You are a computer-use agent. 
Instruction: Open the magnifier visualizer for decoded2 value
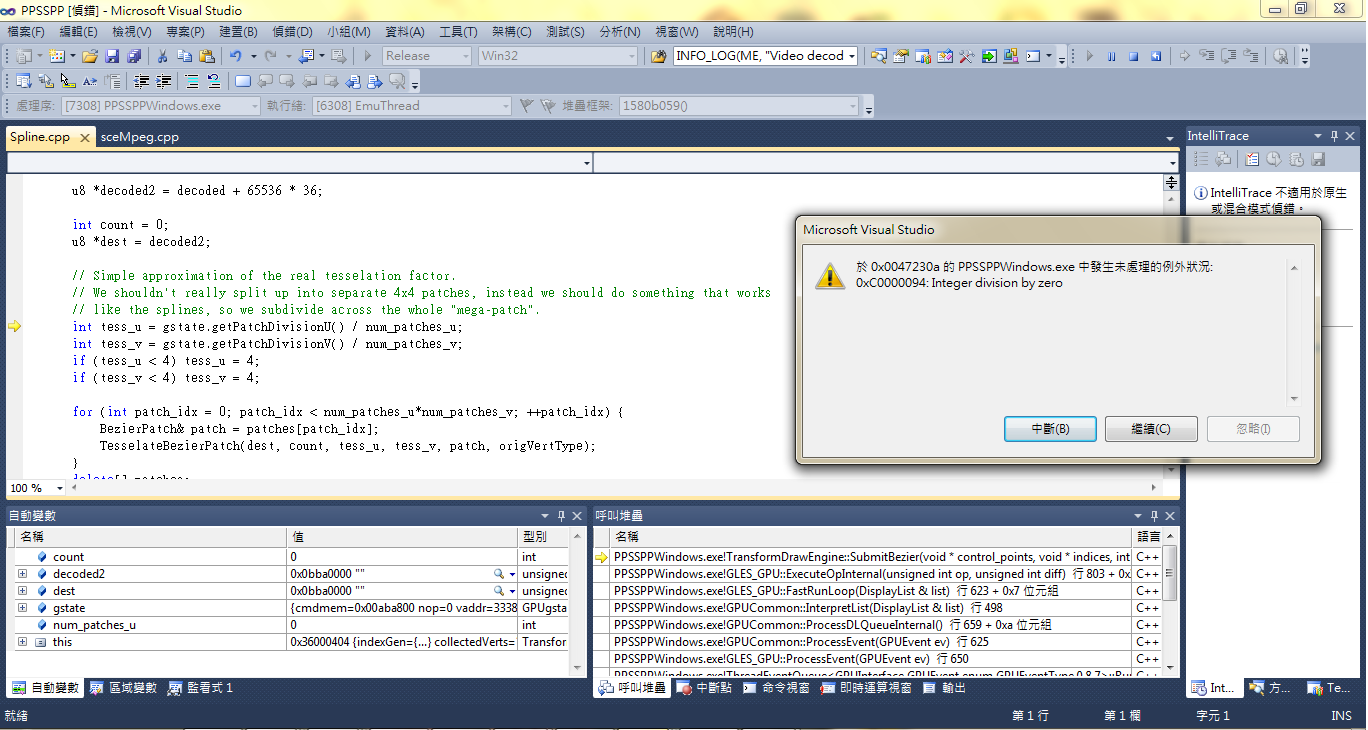tap(499, 574)
